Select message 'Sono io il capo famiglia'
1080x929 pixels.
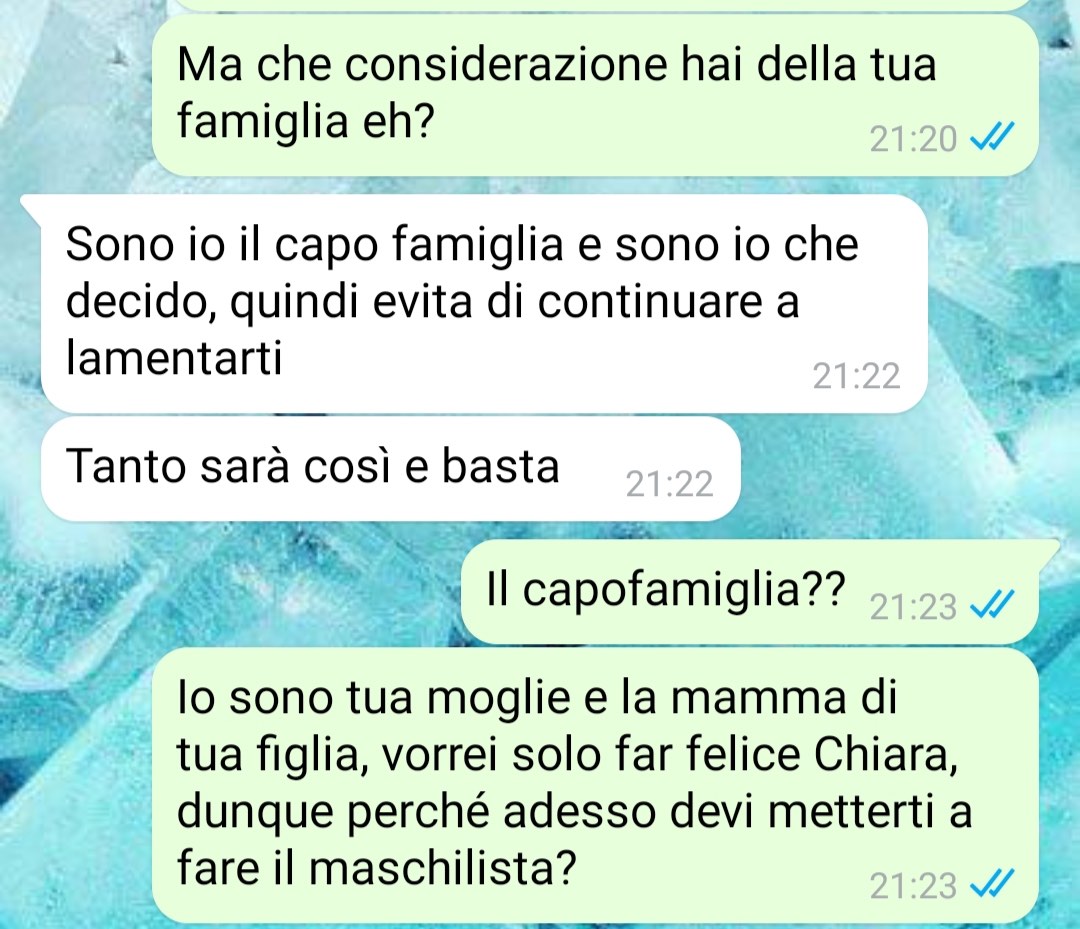[484, 304]
